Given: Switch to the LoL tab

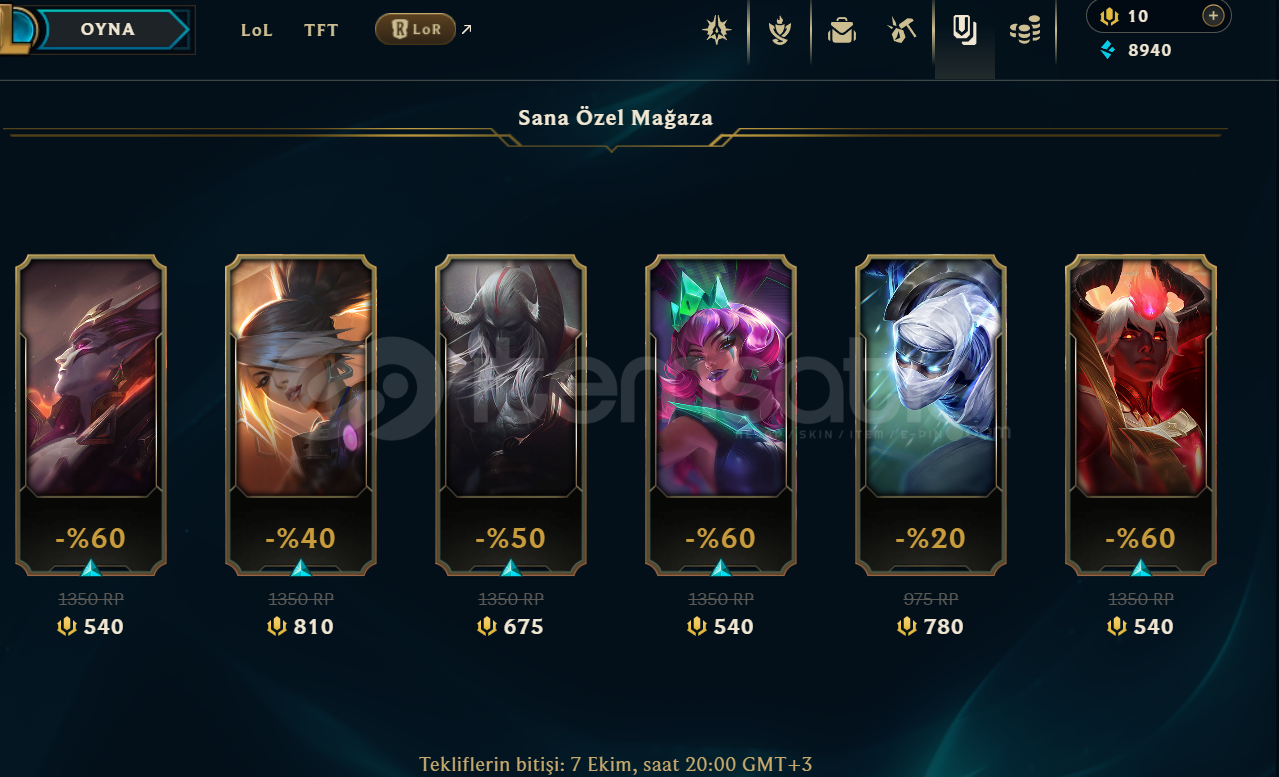Looking at the screenshot, I should point(257,30).
